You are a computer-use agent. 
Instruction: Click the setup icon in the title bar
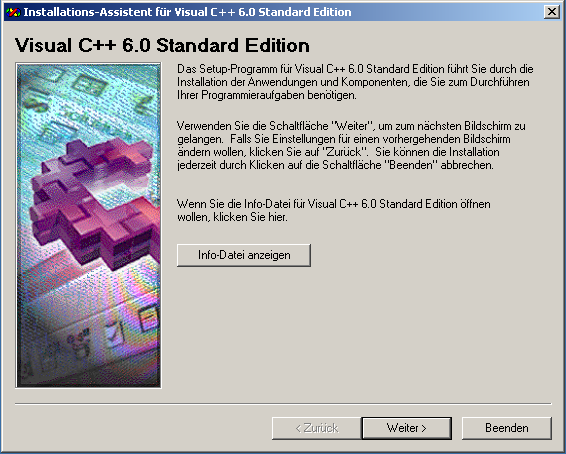coord(13,12)
